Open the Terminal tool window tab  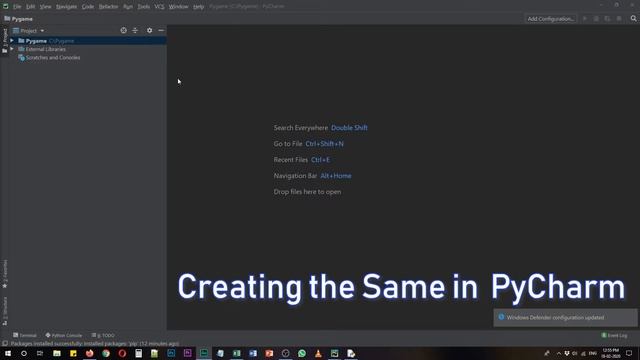pos(25,335)
